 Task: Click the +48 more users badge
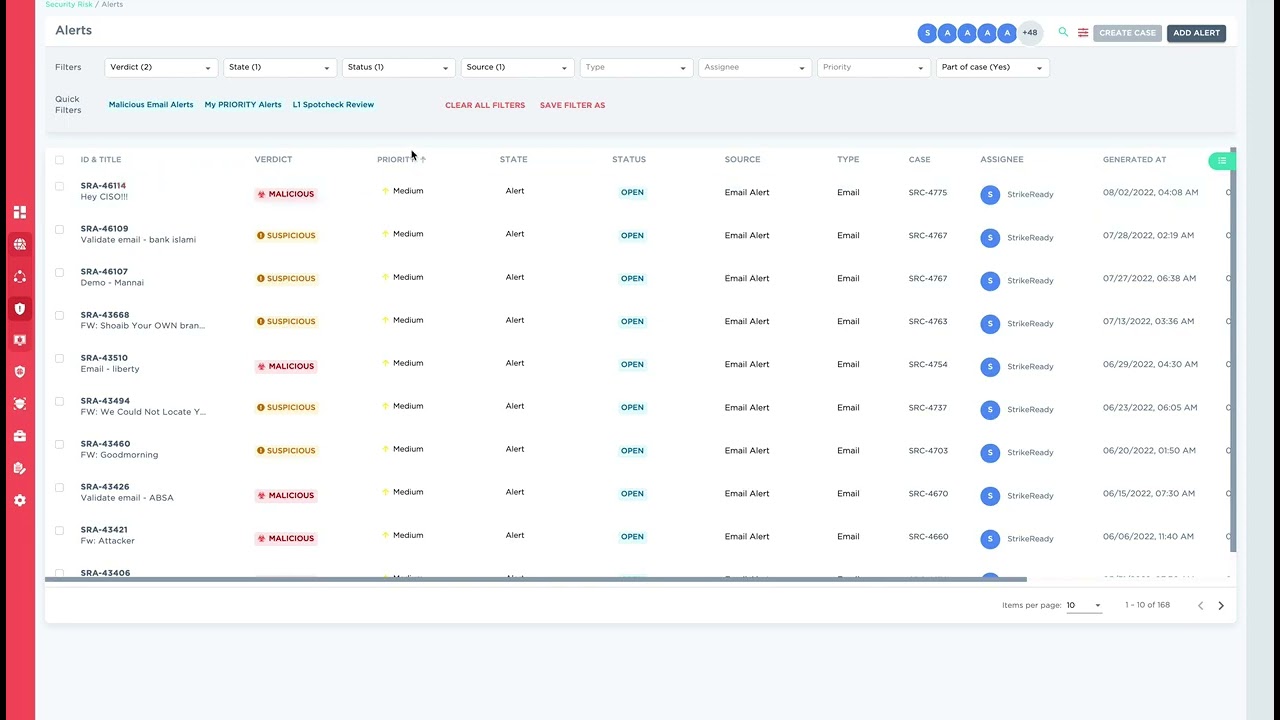pyautogui.click(x=1029, y=33)
